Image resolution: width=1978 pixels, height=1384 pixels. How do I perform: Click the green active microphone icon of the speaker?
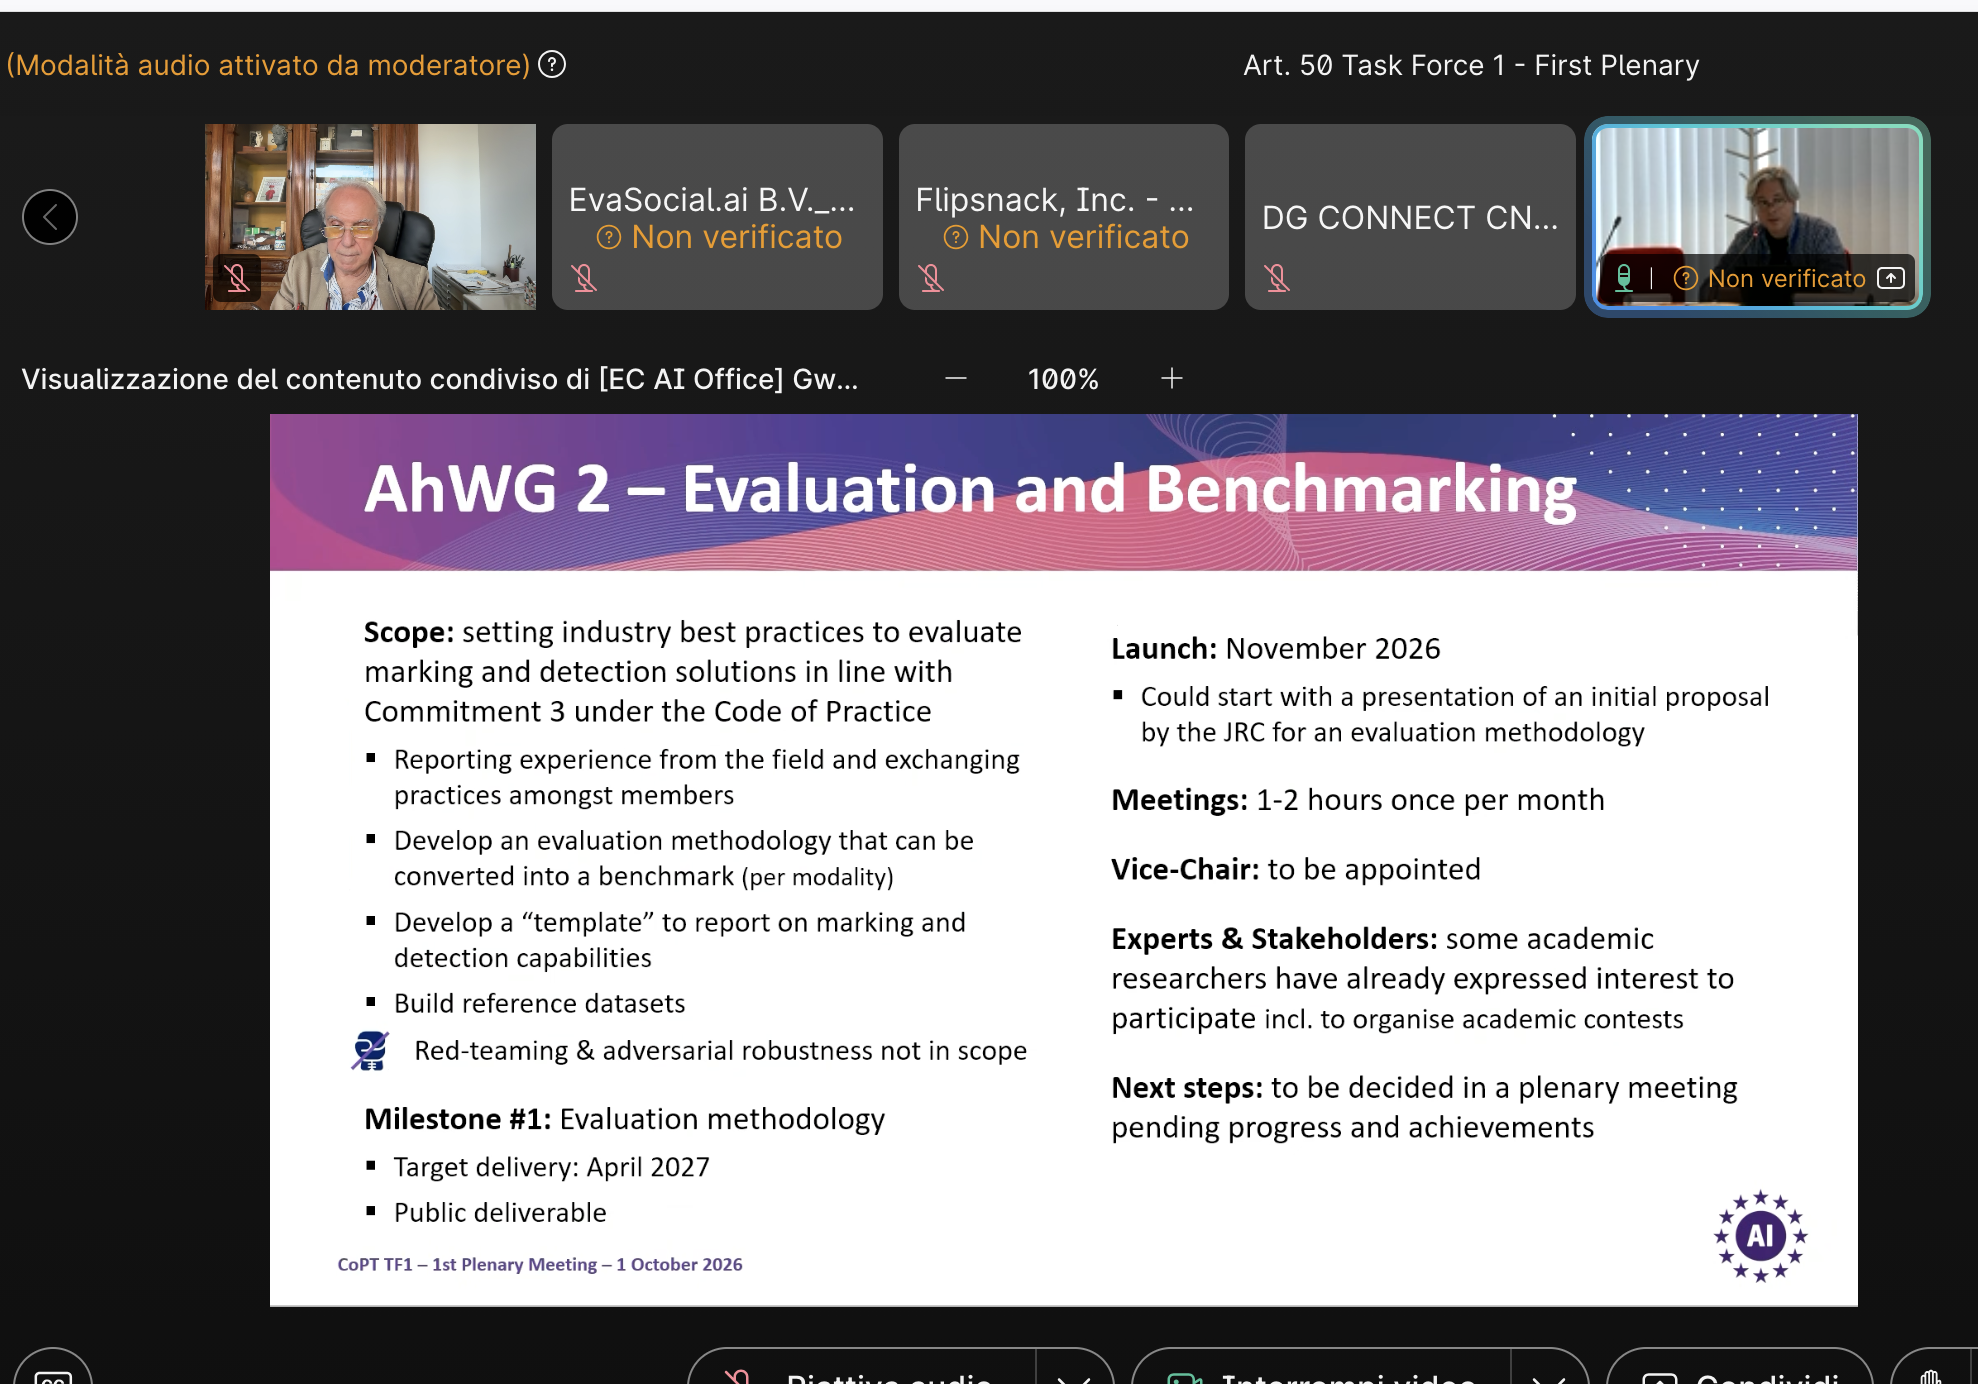click(x=1624, y=278)
